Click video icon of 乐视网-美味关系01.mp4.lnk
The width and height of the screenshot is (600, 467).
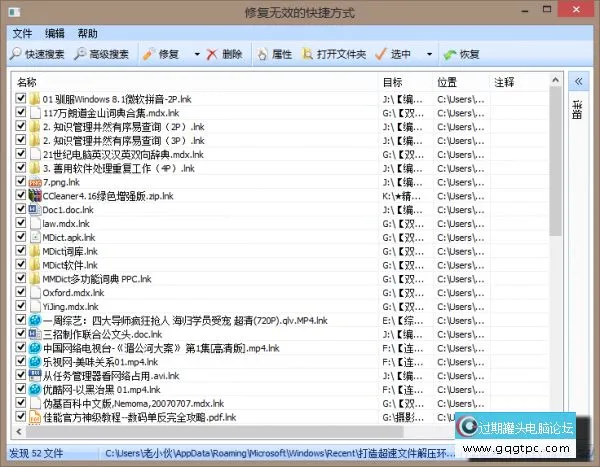coord(35,361)
